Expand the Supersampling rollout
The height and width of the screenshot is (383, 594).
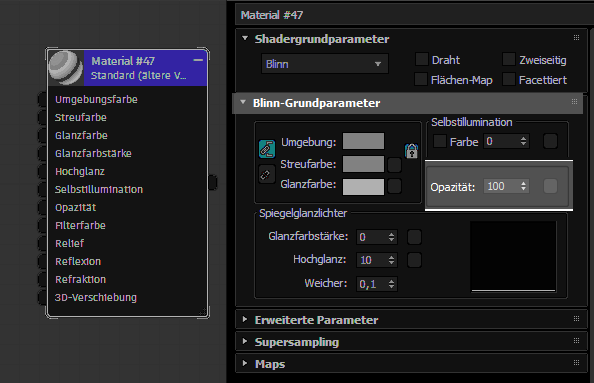245,341
